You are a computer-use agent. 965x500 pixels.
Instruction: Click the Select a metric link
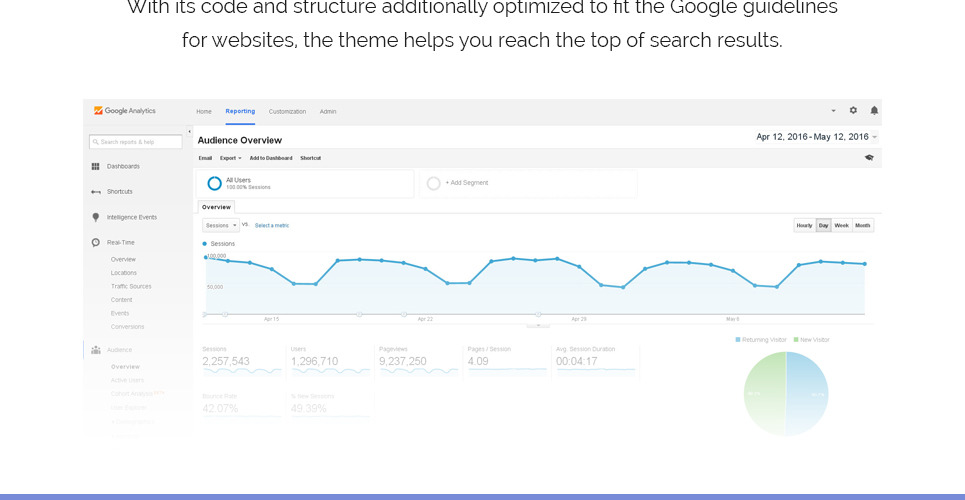[272, 226]
